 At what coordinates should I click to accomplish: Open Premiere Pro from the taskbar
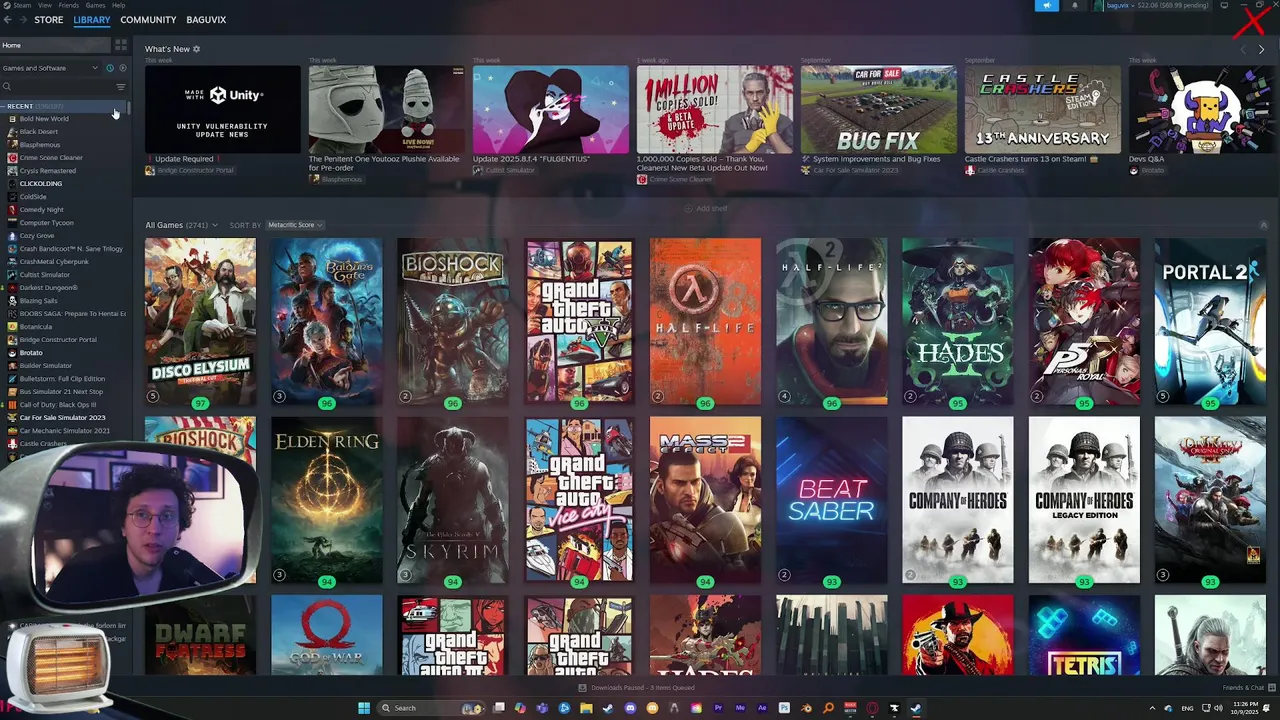coord(718,708)
